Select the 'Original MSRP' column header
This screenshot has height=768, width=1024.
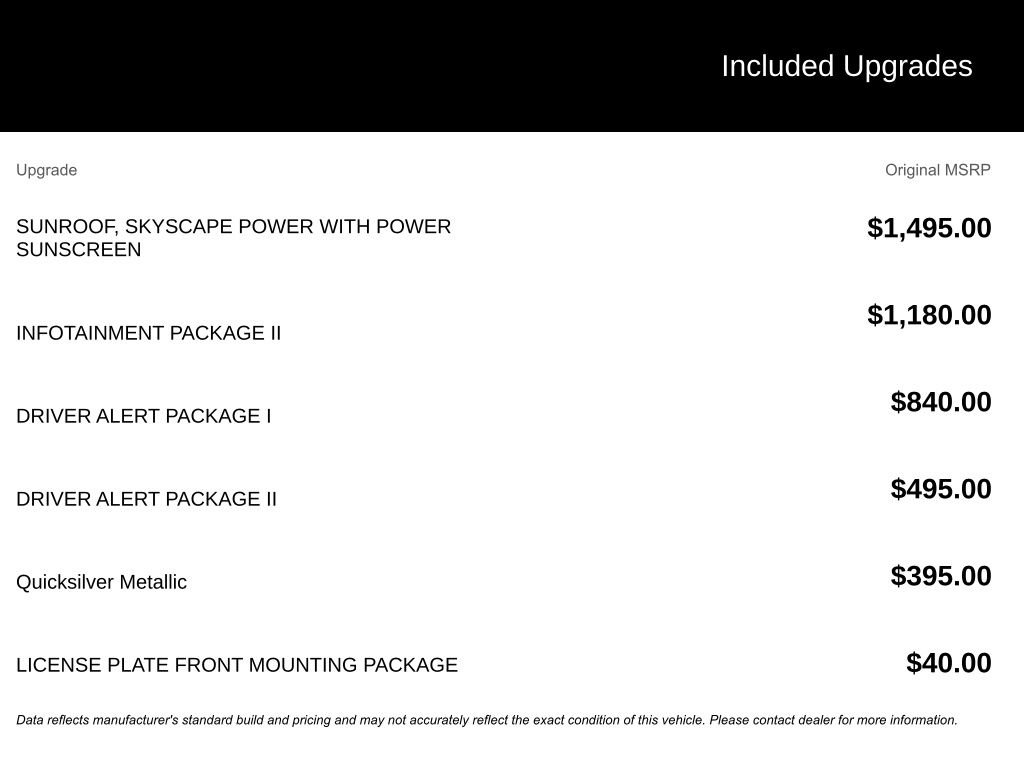tap(937, 170)
